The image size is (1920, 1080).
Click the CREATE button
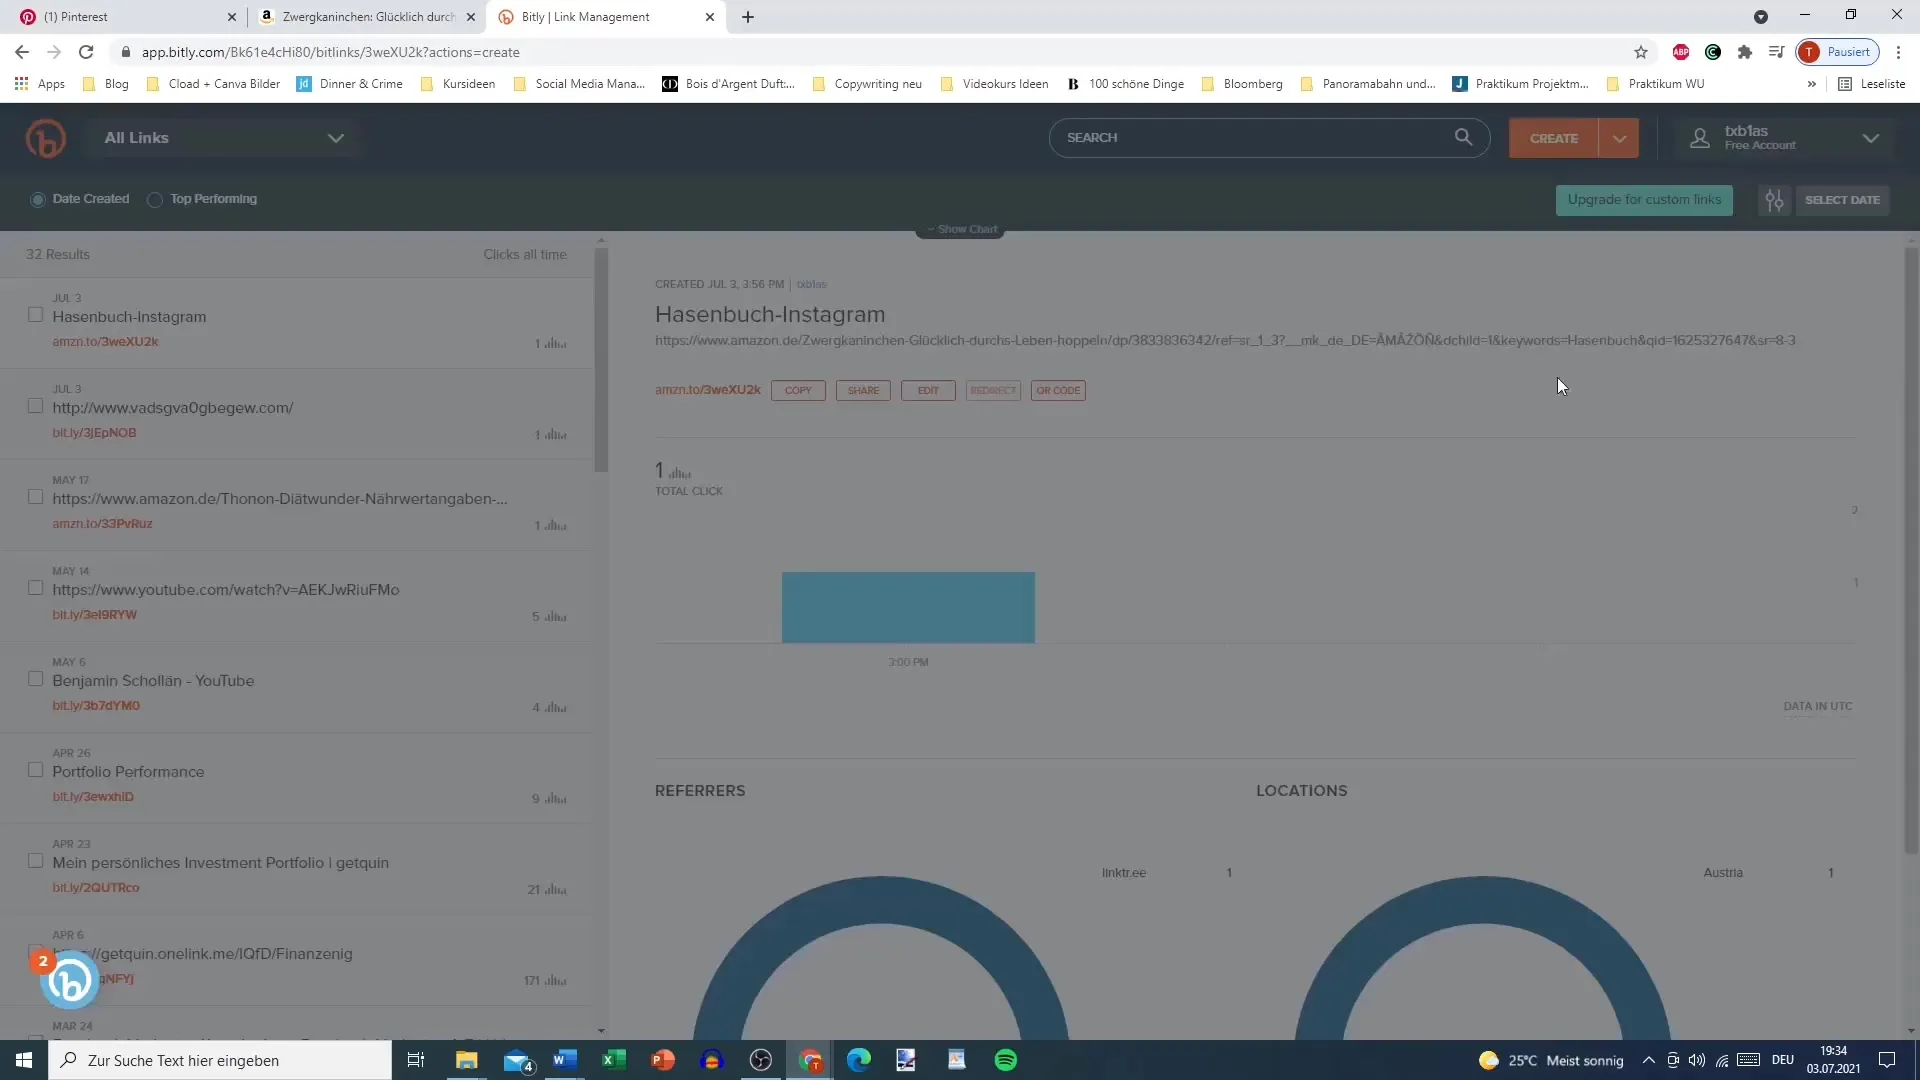(1554, 138)
